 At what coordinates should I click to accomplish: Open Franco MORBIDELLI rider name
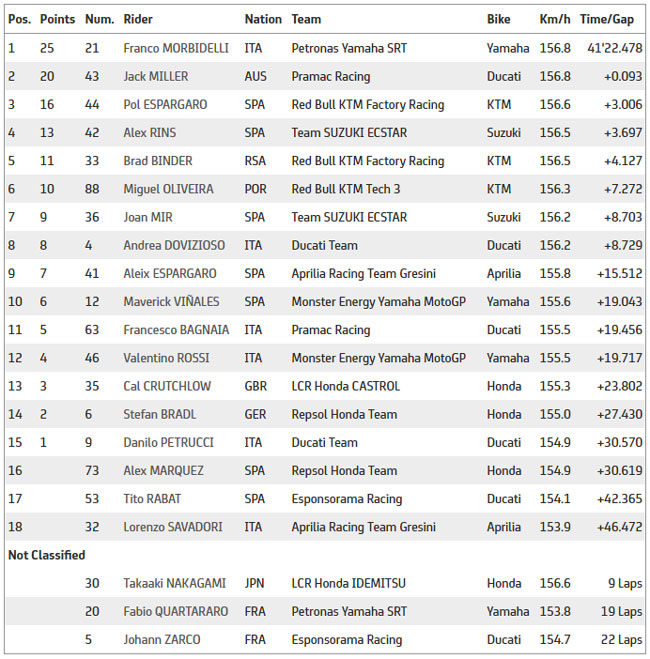point(176,48)
